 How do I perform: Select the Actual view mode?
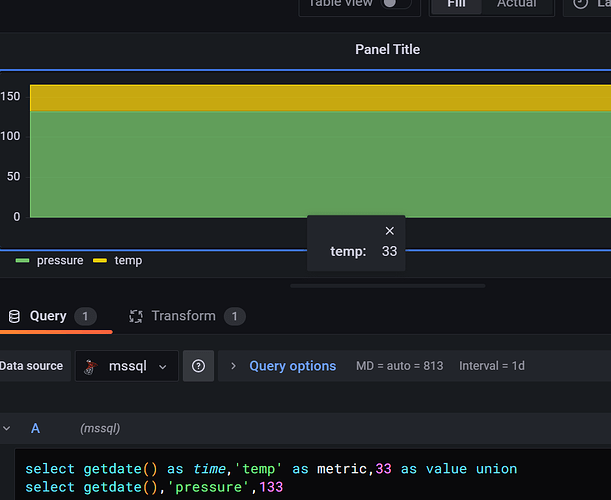coord(517,4)
